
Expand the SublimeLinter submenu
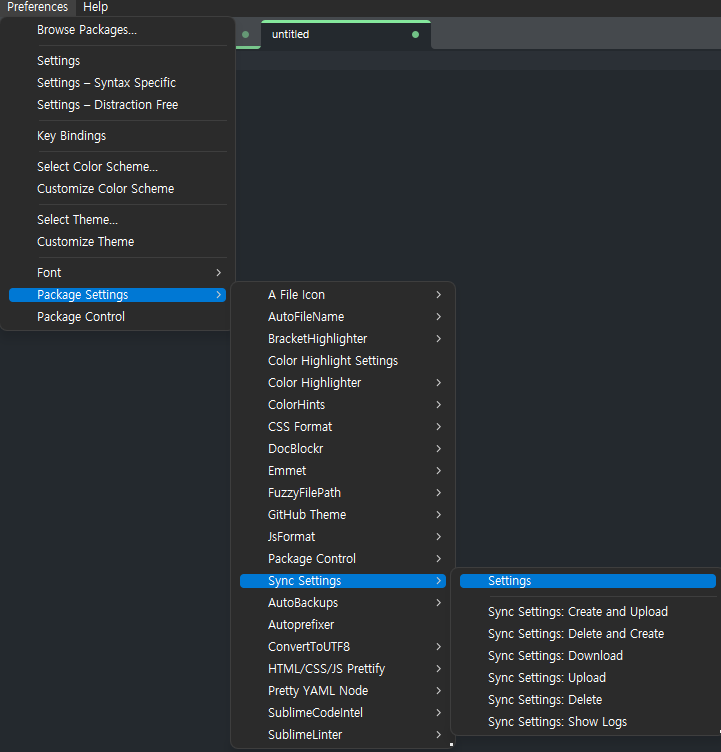point(343,735)
